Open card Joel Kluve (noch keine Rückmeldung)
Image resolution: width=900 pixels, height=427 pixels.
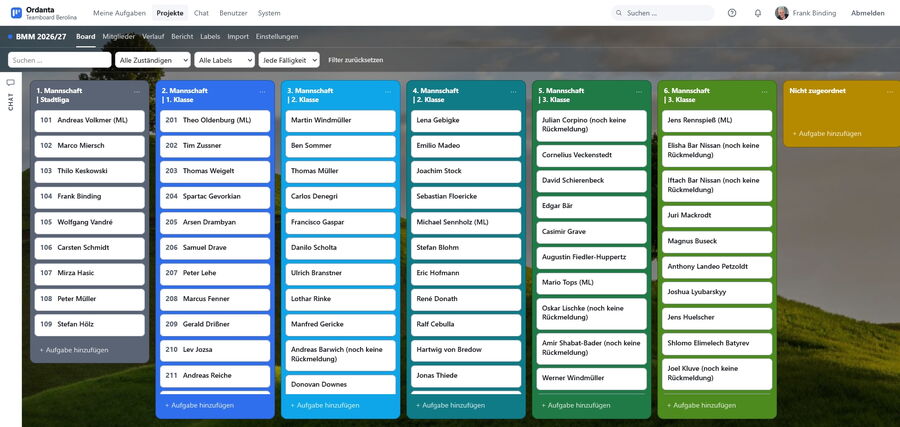[x=717, y=374]
